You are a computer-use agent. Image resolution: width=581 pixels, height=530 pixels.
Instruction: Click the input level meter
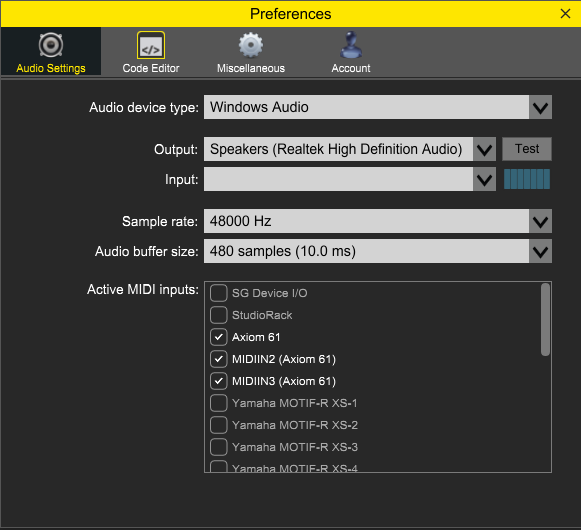pyautogui.click(x=527, y=179)
